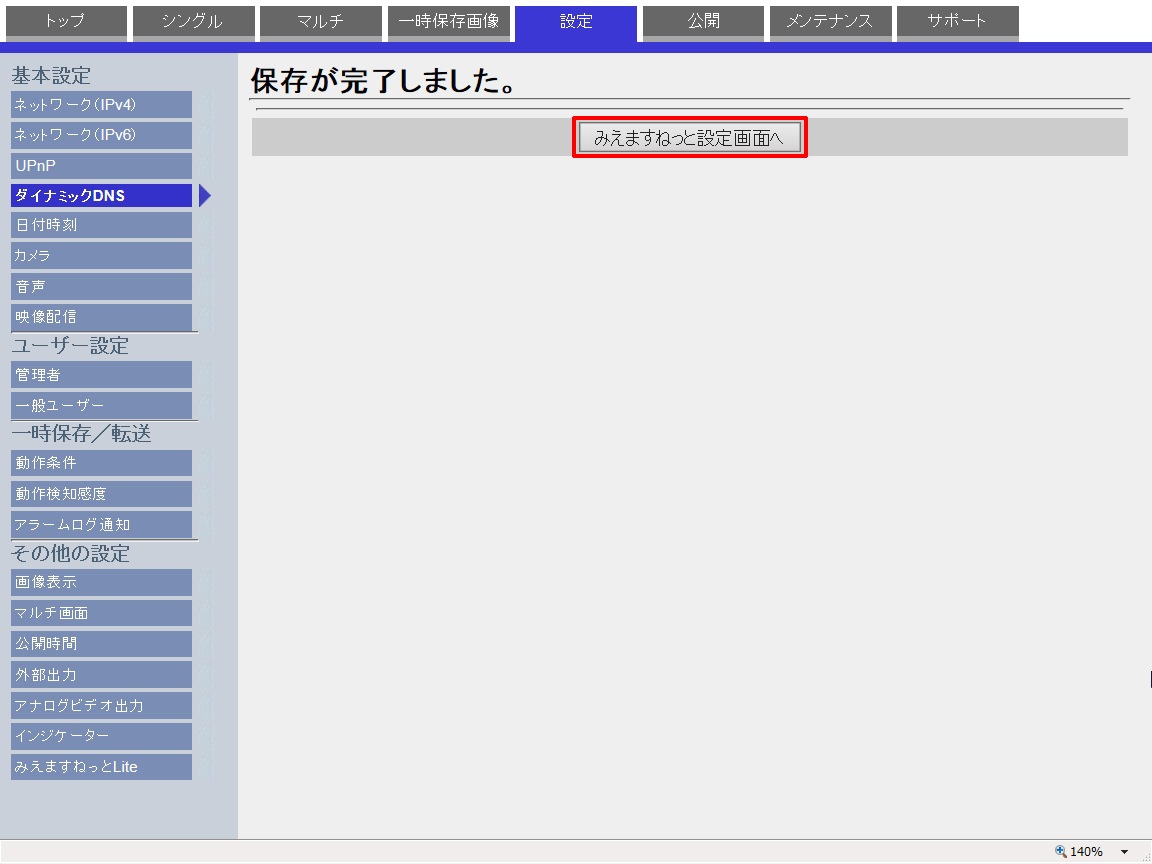The width and height of the screenshot is (1152, 864).
Task: Switch to the マルチ tab
Action: click(320, 21)
